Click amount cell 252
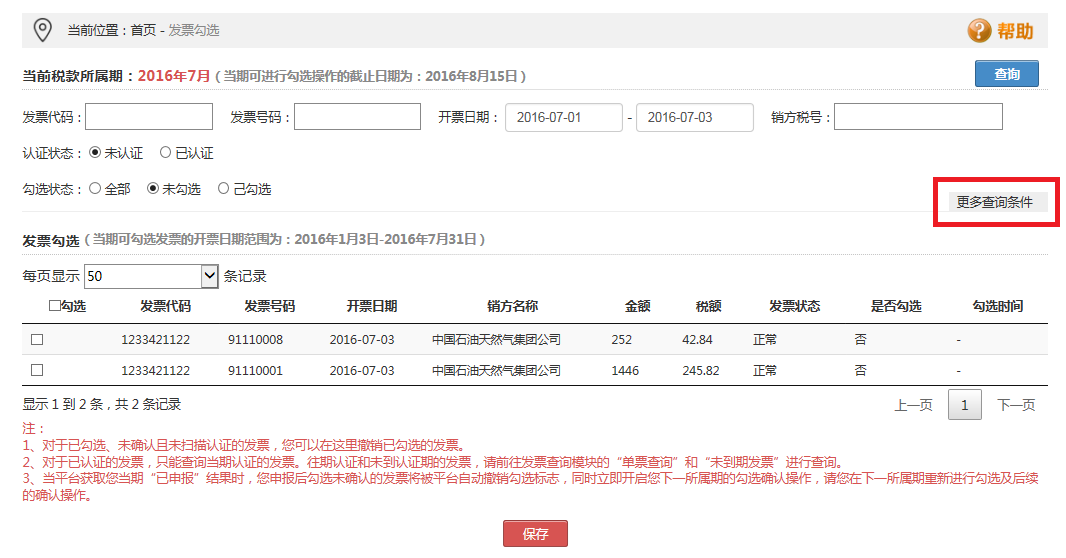This screenshot has height=558, width=1066. 621,340
